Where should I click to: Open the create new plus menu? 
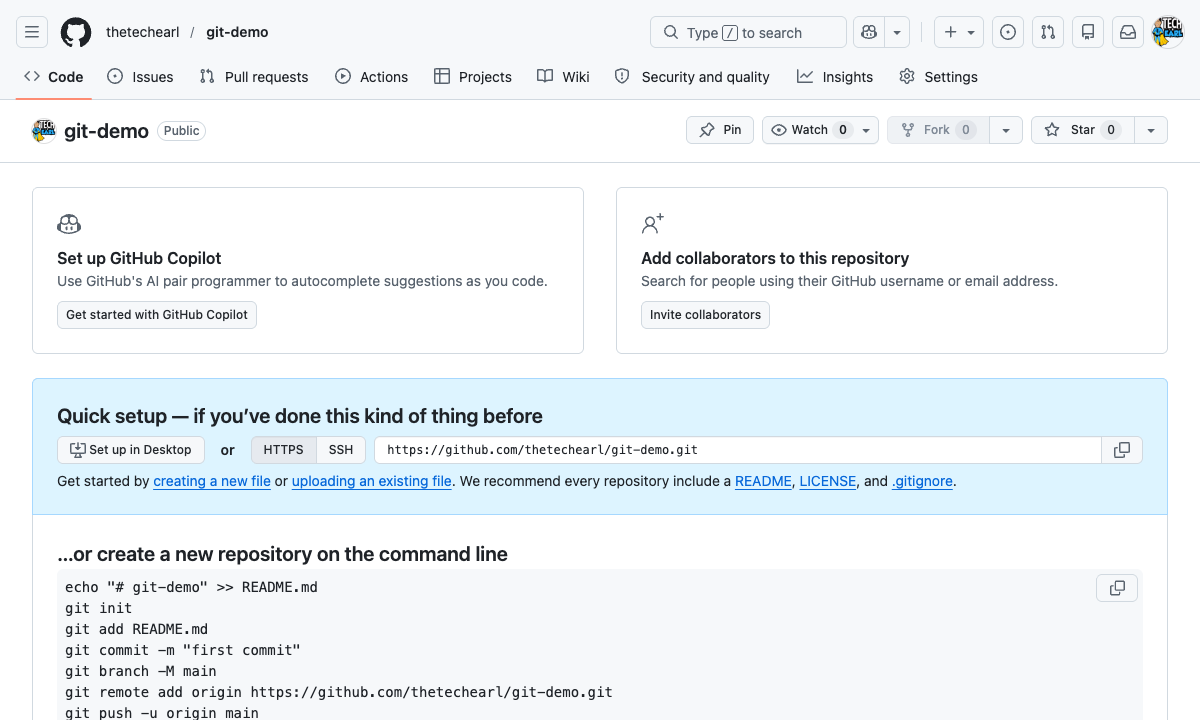tap(959, 32)
